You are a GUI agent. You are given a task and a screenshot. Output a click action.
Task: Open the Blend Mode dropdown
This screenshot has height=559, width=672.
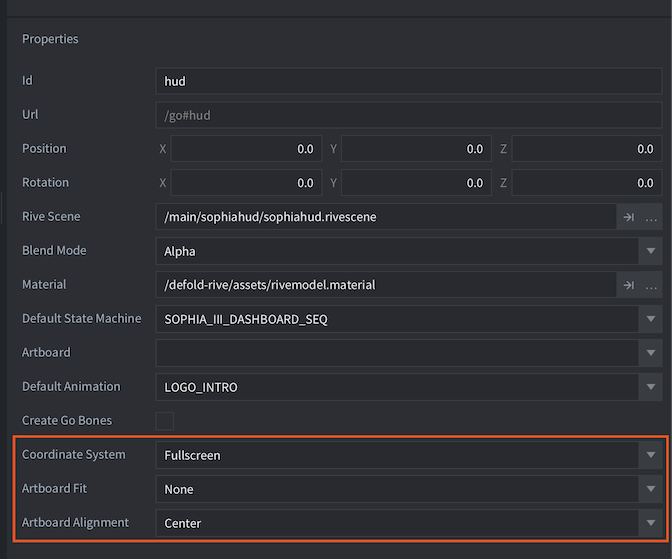click(x=652, y=251)
